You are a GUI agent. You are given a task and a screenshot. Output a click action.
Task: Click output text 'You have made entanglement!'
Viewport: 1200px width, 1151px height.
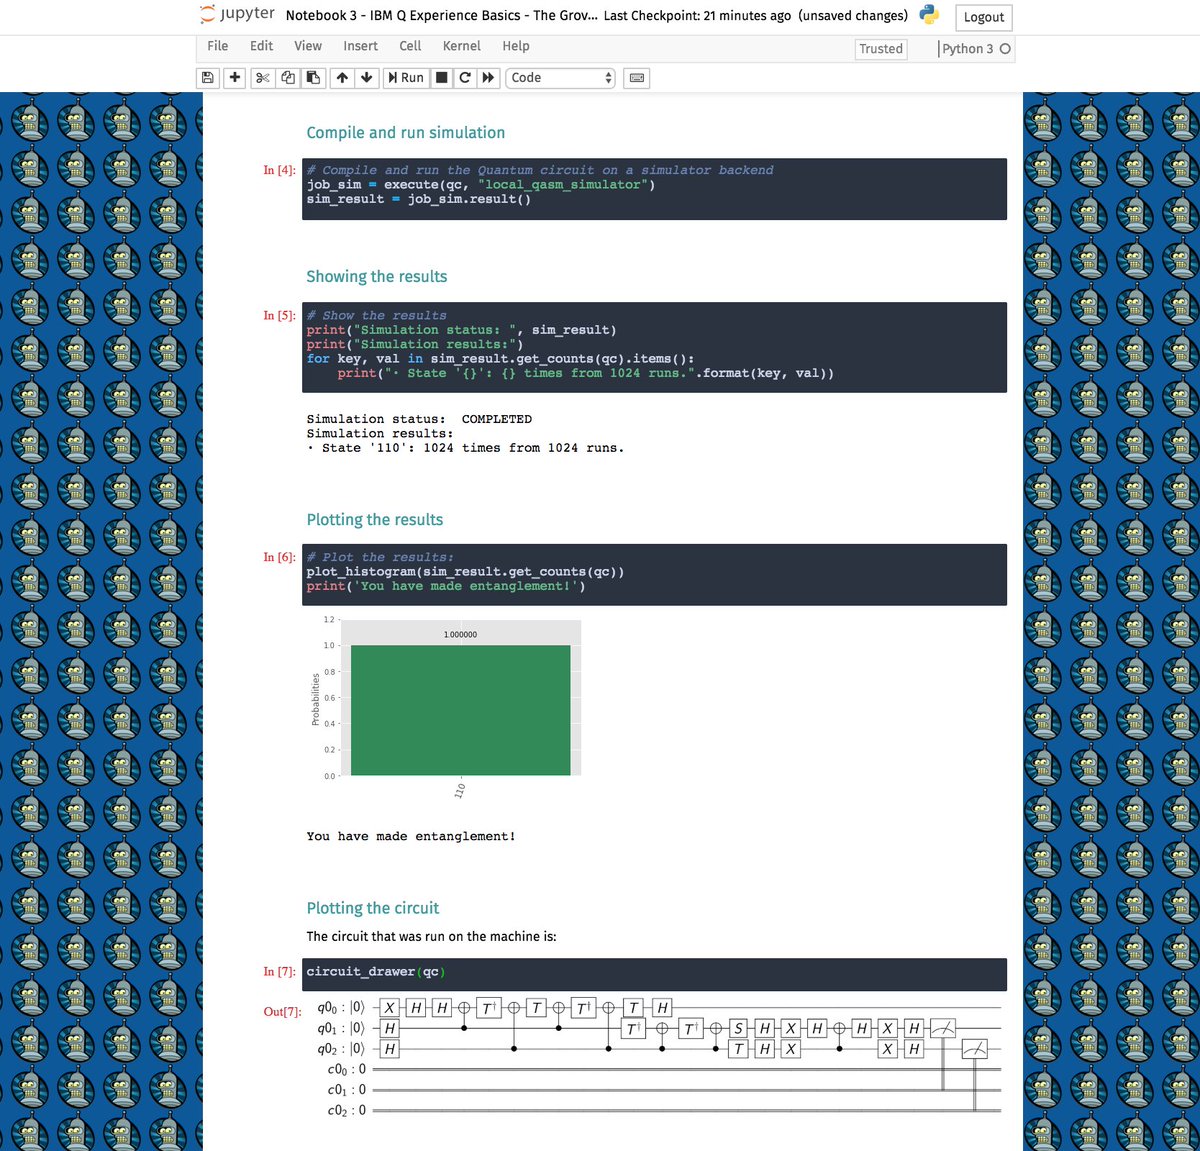point(411,837)
